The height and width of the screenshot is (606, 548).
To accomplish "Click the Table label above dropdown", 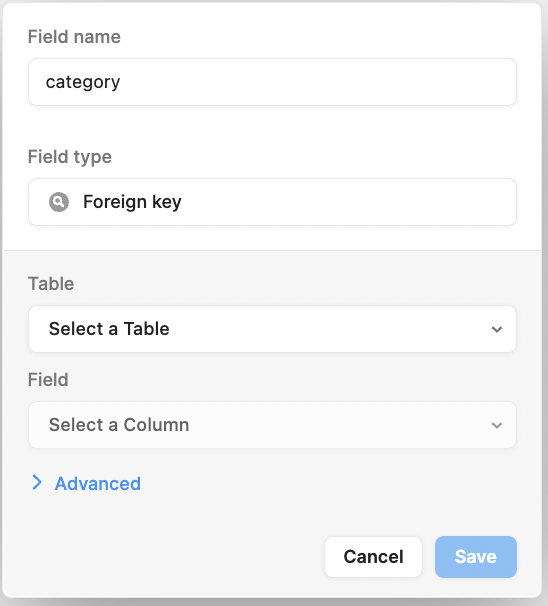I will [x=51, y=284].
